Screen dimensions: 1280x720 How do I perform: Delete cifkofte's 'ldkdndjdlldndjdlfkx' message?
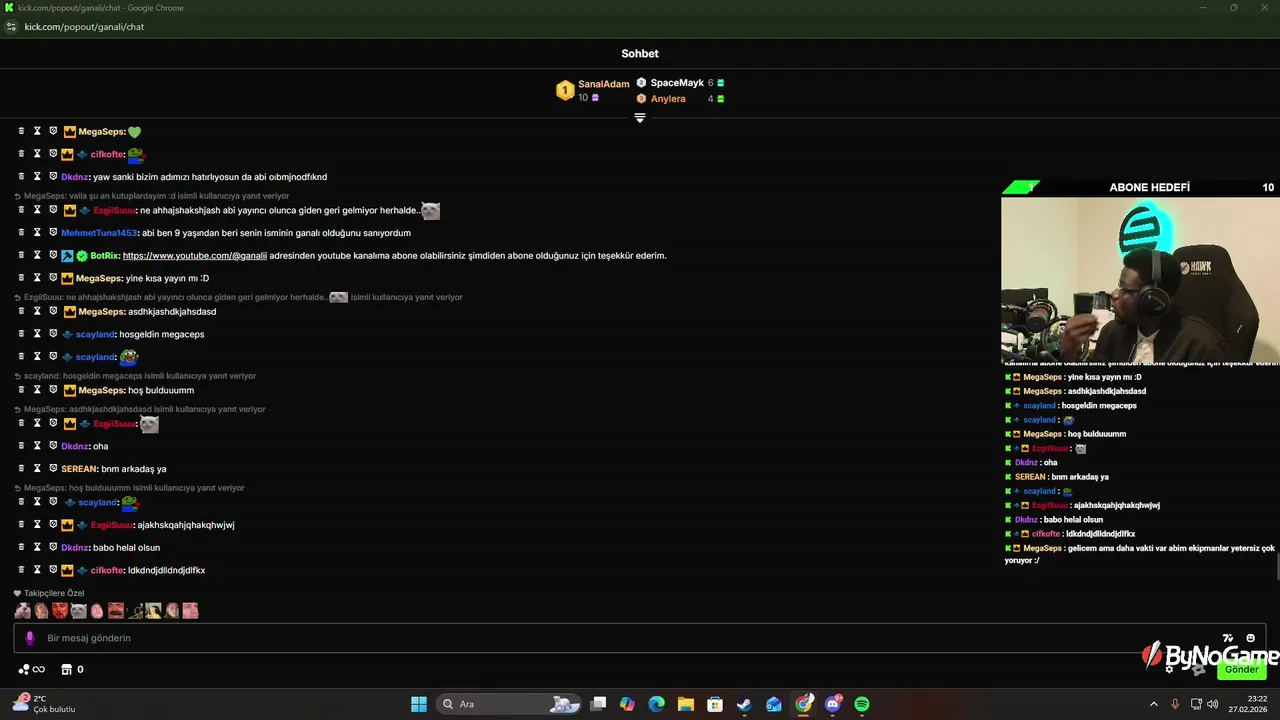[x=21, y=570]
